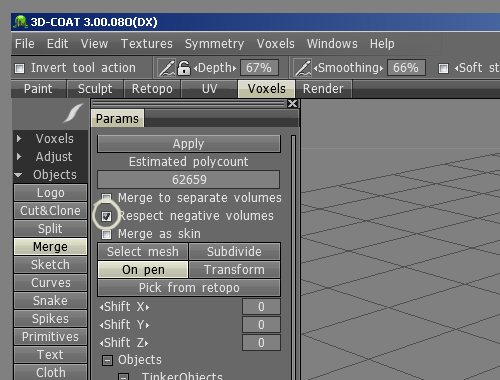
Task: Collapse the Objects tool group
Action: pyautogui.click(x=18, y=175)
